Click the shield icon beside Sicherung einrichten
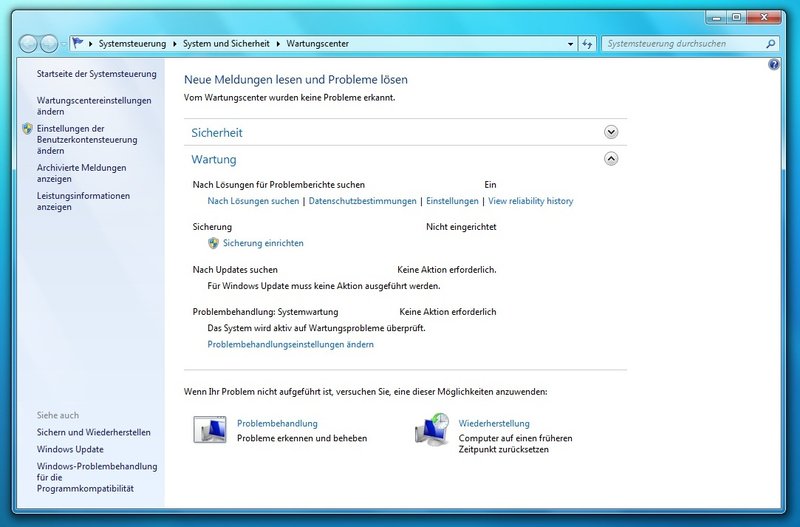This screenshot has width=800, height=527. tap(213, 243)
